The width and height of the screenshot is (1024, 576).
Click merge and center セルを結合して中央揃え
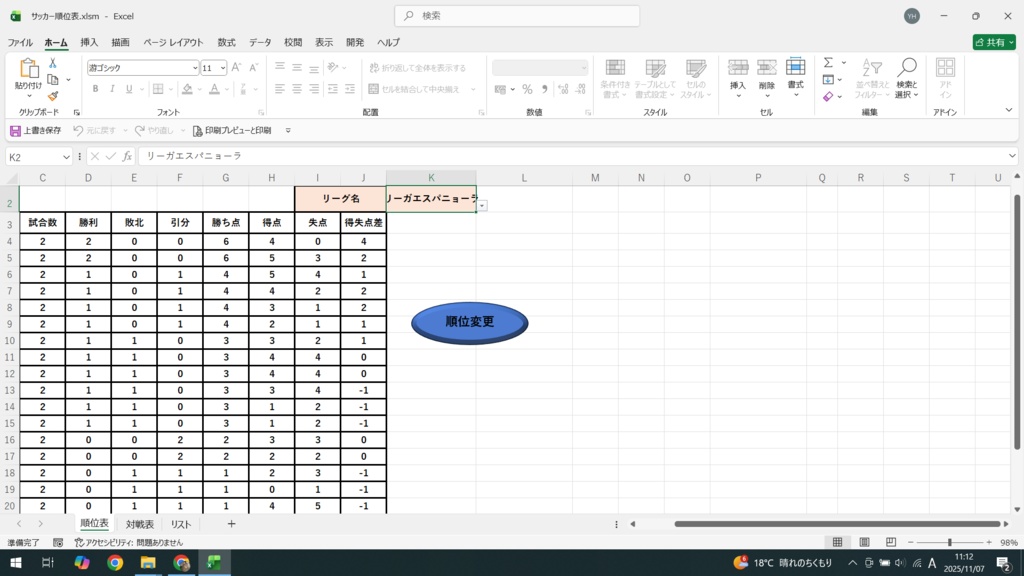tap(414, 89)
